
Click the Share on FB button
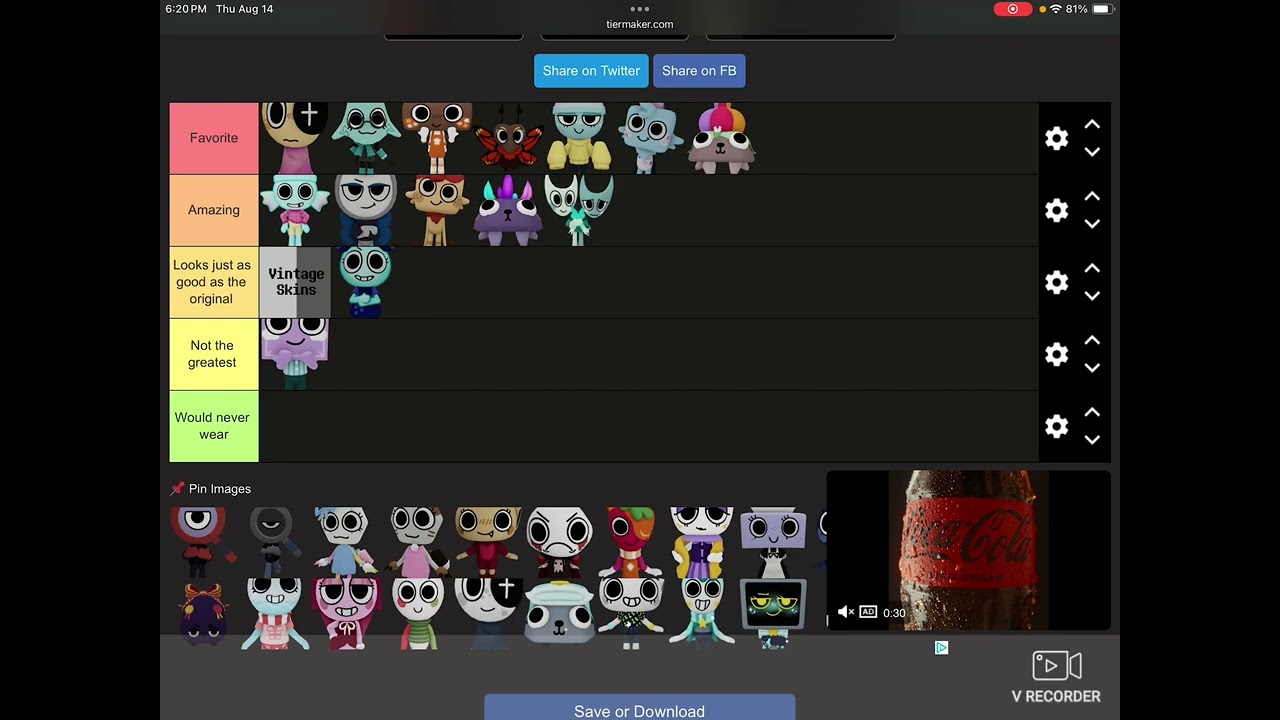point(699,71)
